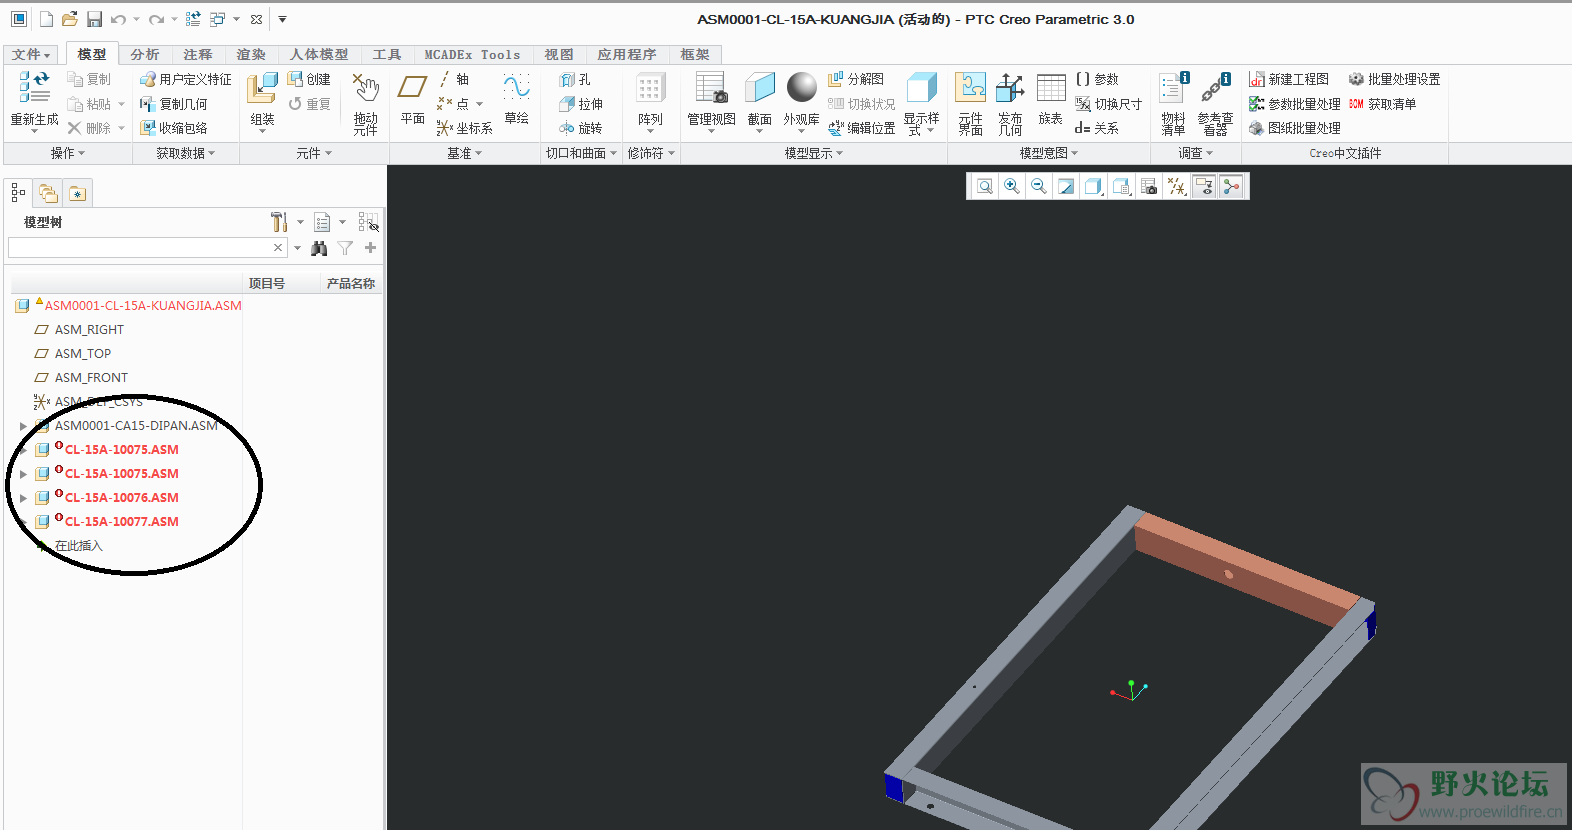The height and width of the screenshot is (830, 1572).
Task: Toggle the 分解图 exploded view
Action: click(x=856, y=79)
